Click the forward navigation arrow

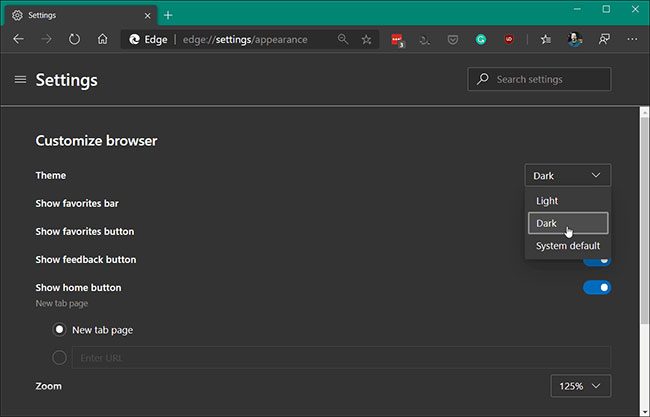46,39
